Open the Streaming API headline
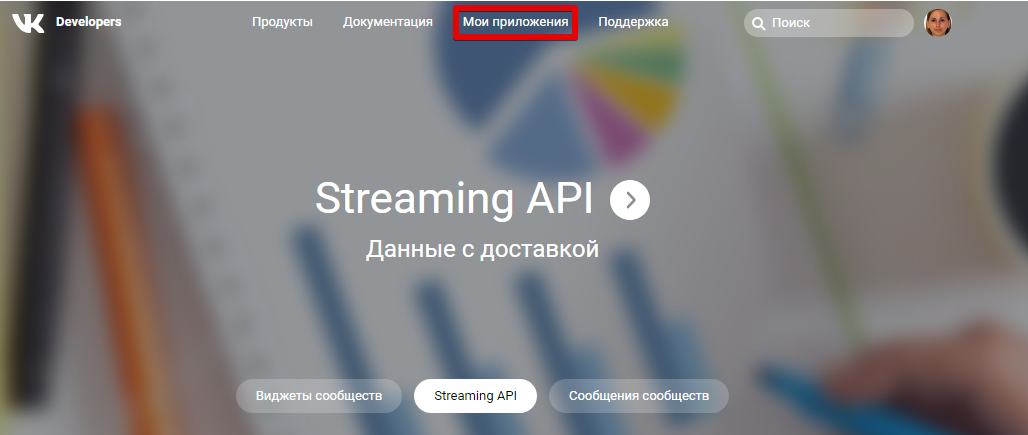Image resolution: width=1028 pixels, height=435 pixels. coord(454,199)
